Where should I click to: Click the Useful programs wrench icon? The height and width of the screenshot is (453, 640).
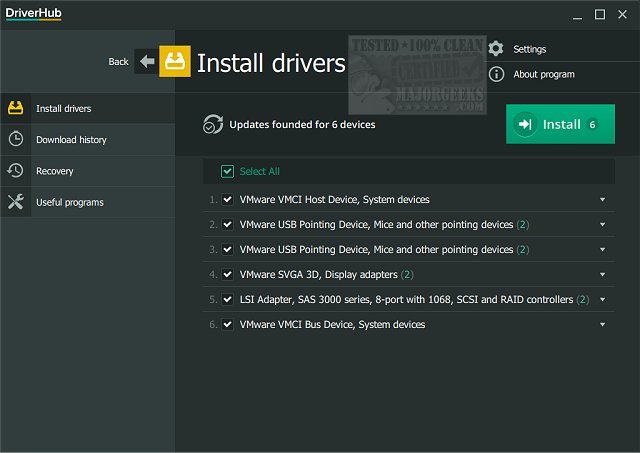pyautogui.click(x=15, y=202)
